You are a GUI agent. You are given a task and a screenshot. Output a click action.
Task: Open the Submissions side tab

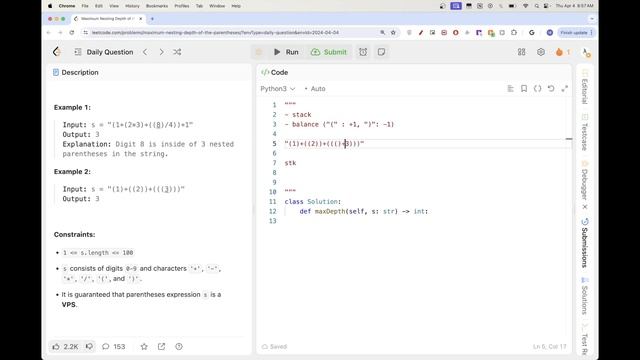584,243
